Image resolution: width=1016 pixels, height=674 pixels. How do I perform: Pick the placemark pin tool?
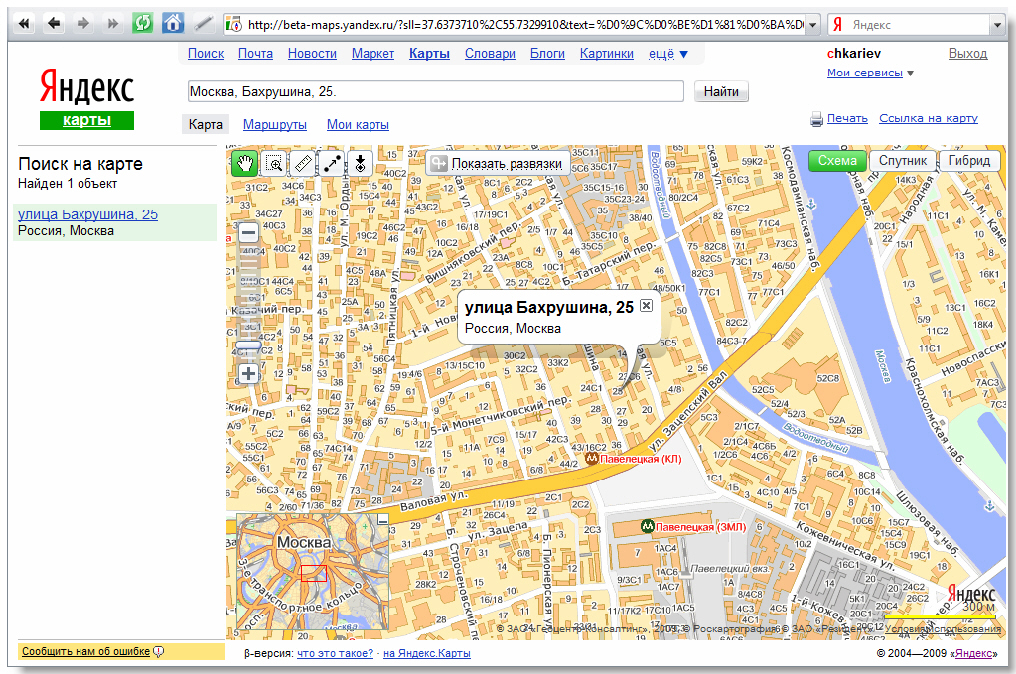tap(360, 163)
